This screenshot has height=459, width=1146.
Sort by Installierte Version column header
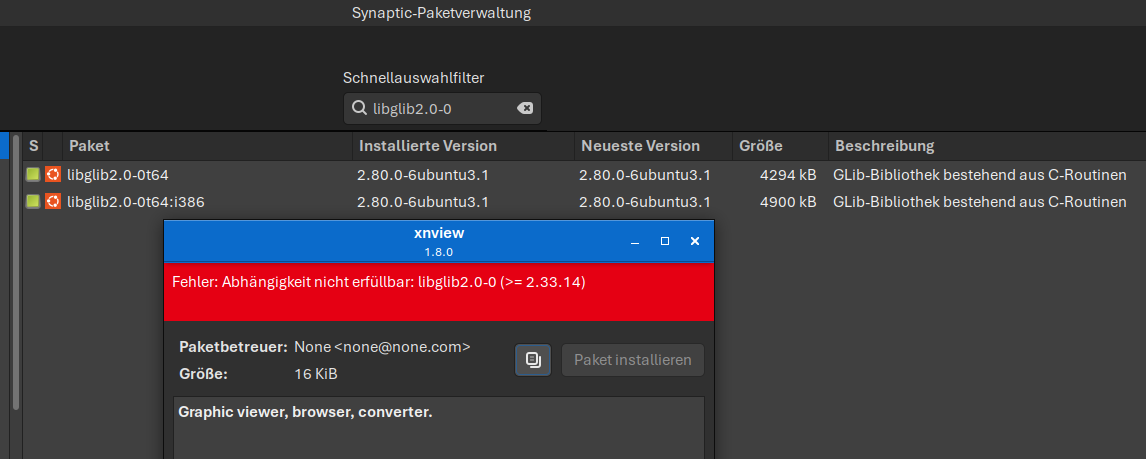tap(427, 146)
